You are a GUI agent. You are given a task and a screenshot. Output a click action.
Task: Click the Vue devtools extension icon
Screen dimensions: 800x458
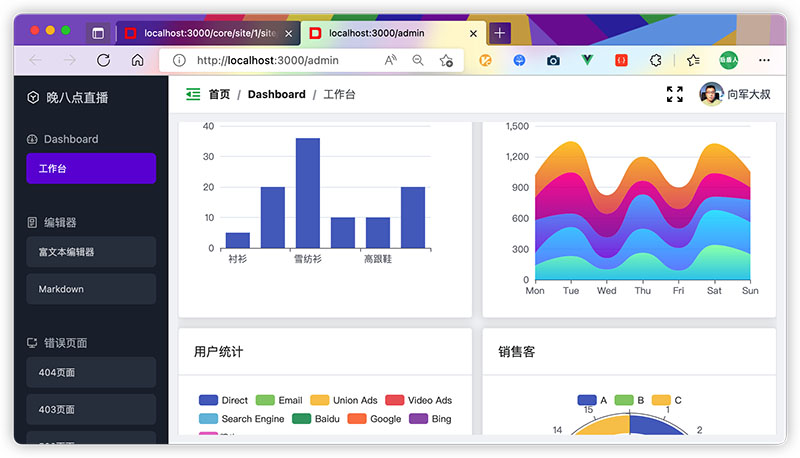click(587, 60)
